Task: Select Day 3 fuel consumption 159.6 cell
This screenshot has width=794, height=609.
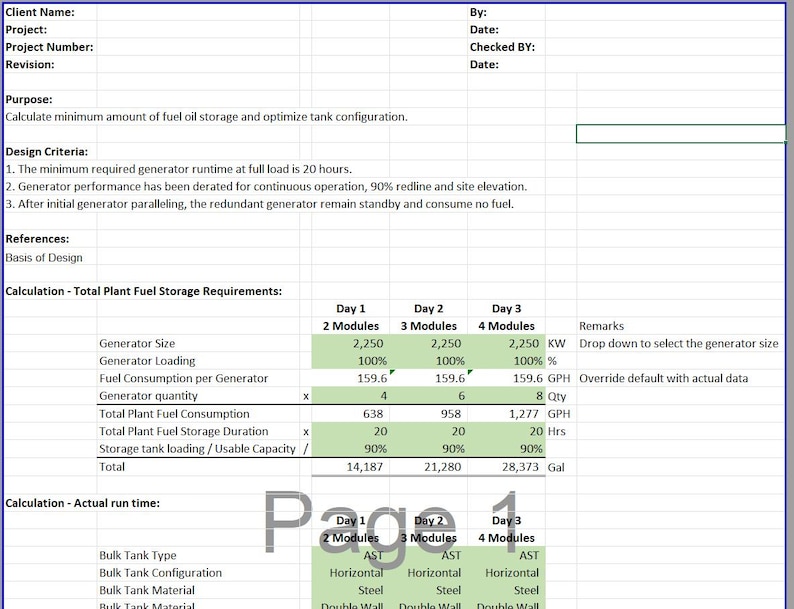Action: [x=506, y=378]
